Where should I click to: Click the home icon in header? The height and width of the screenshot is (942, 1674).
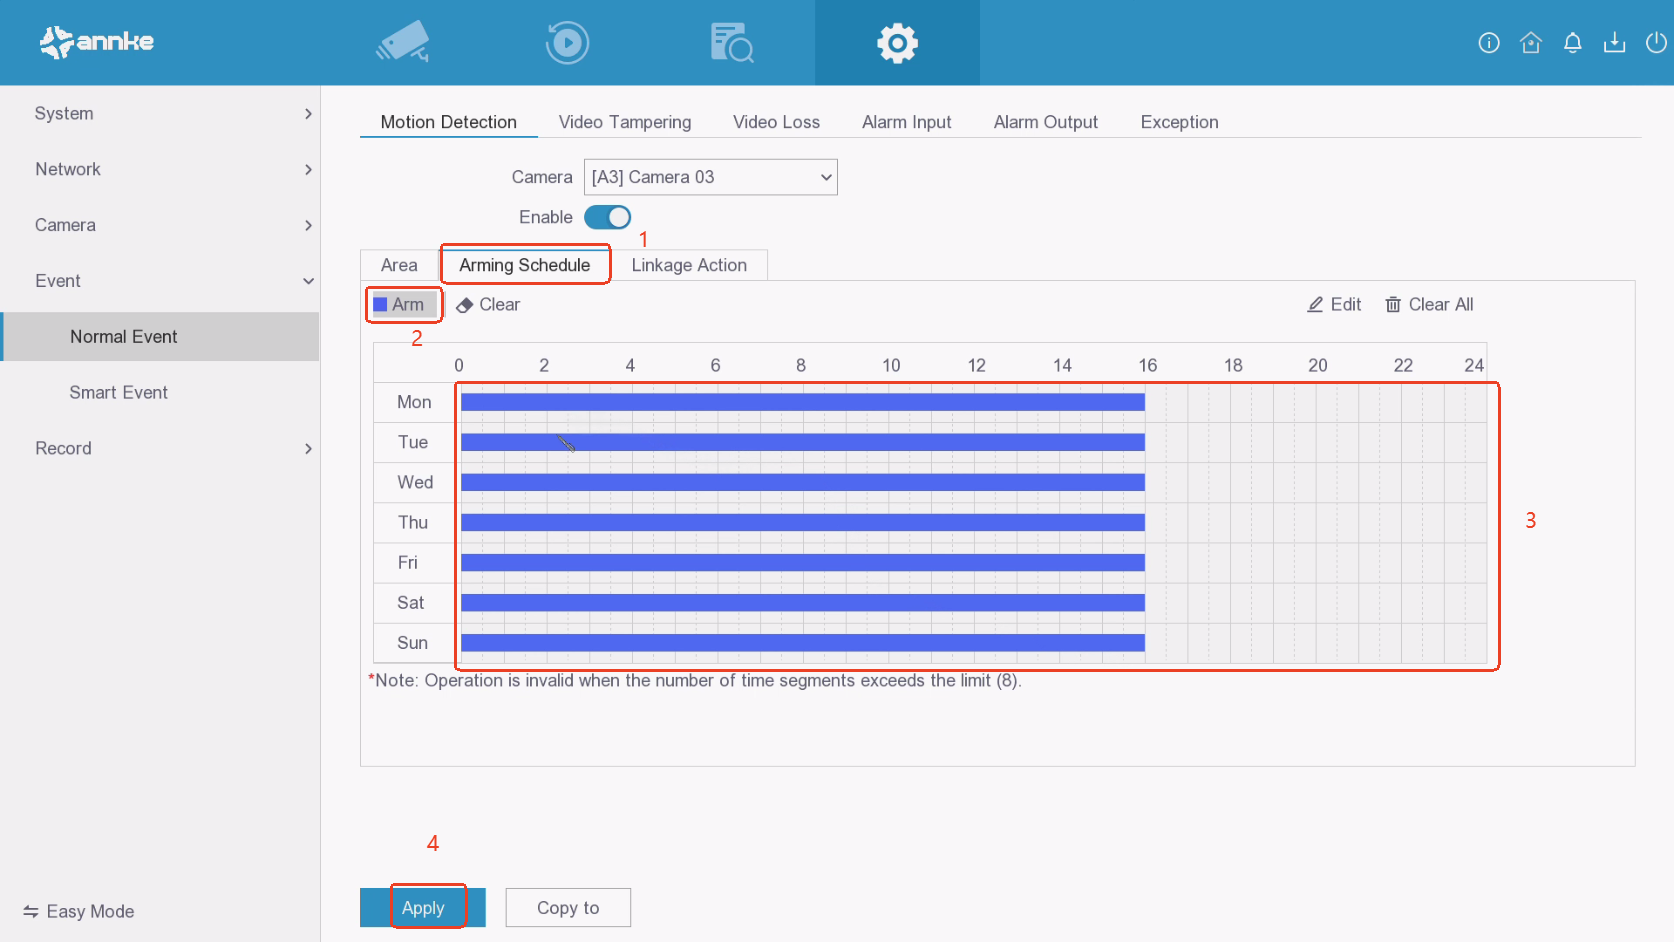(x=1531, y=42)
